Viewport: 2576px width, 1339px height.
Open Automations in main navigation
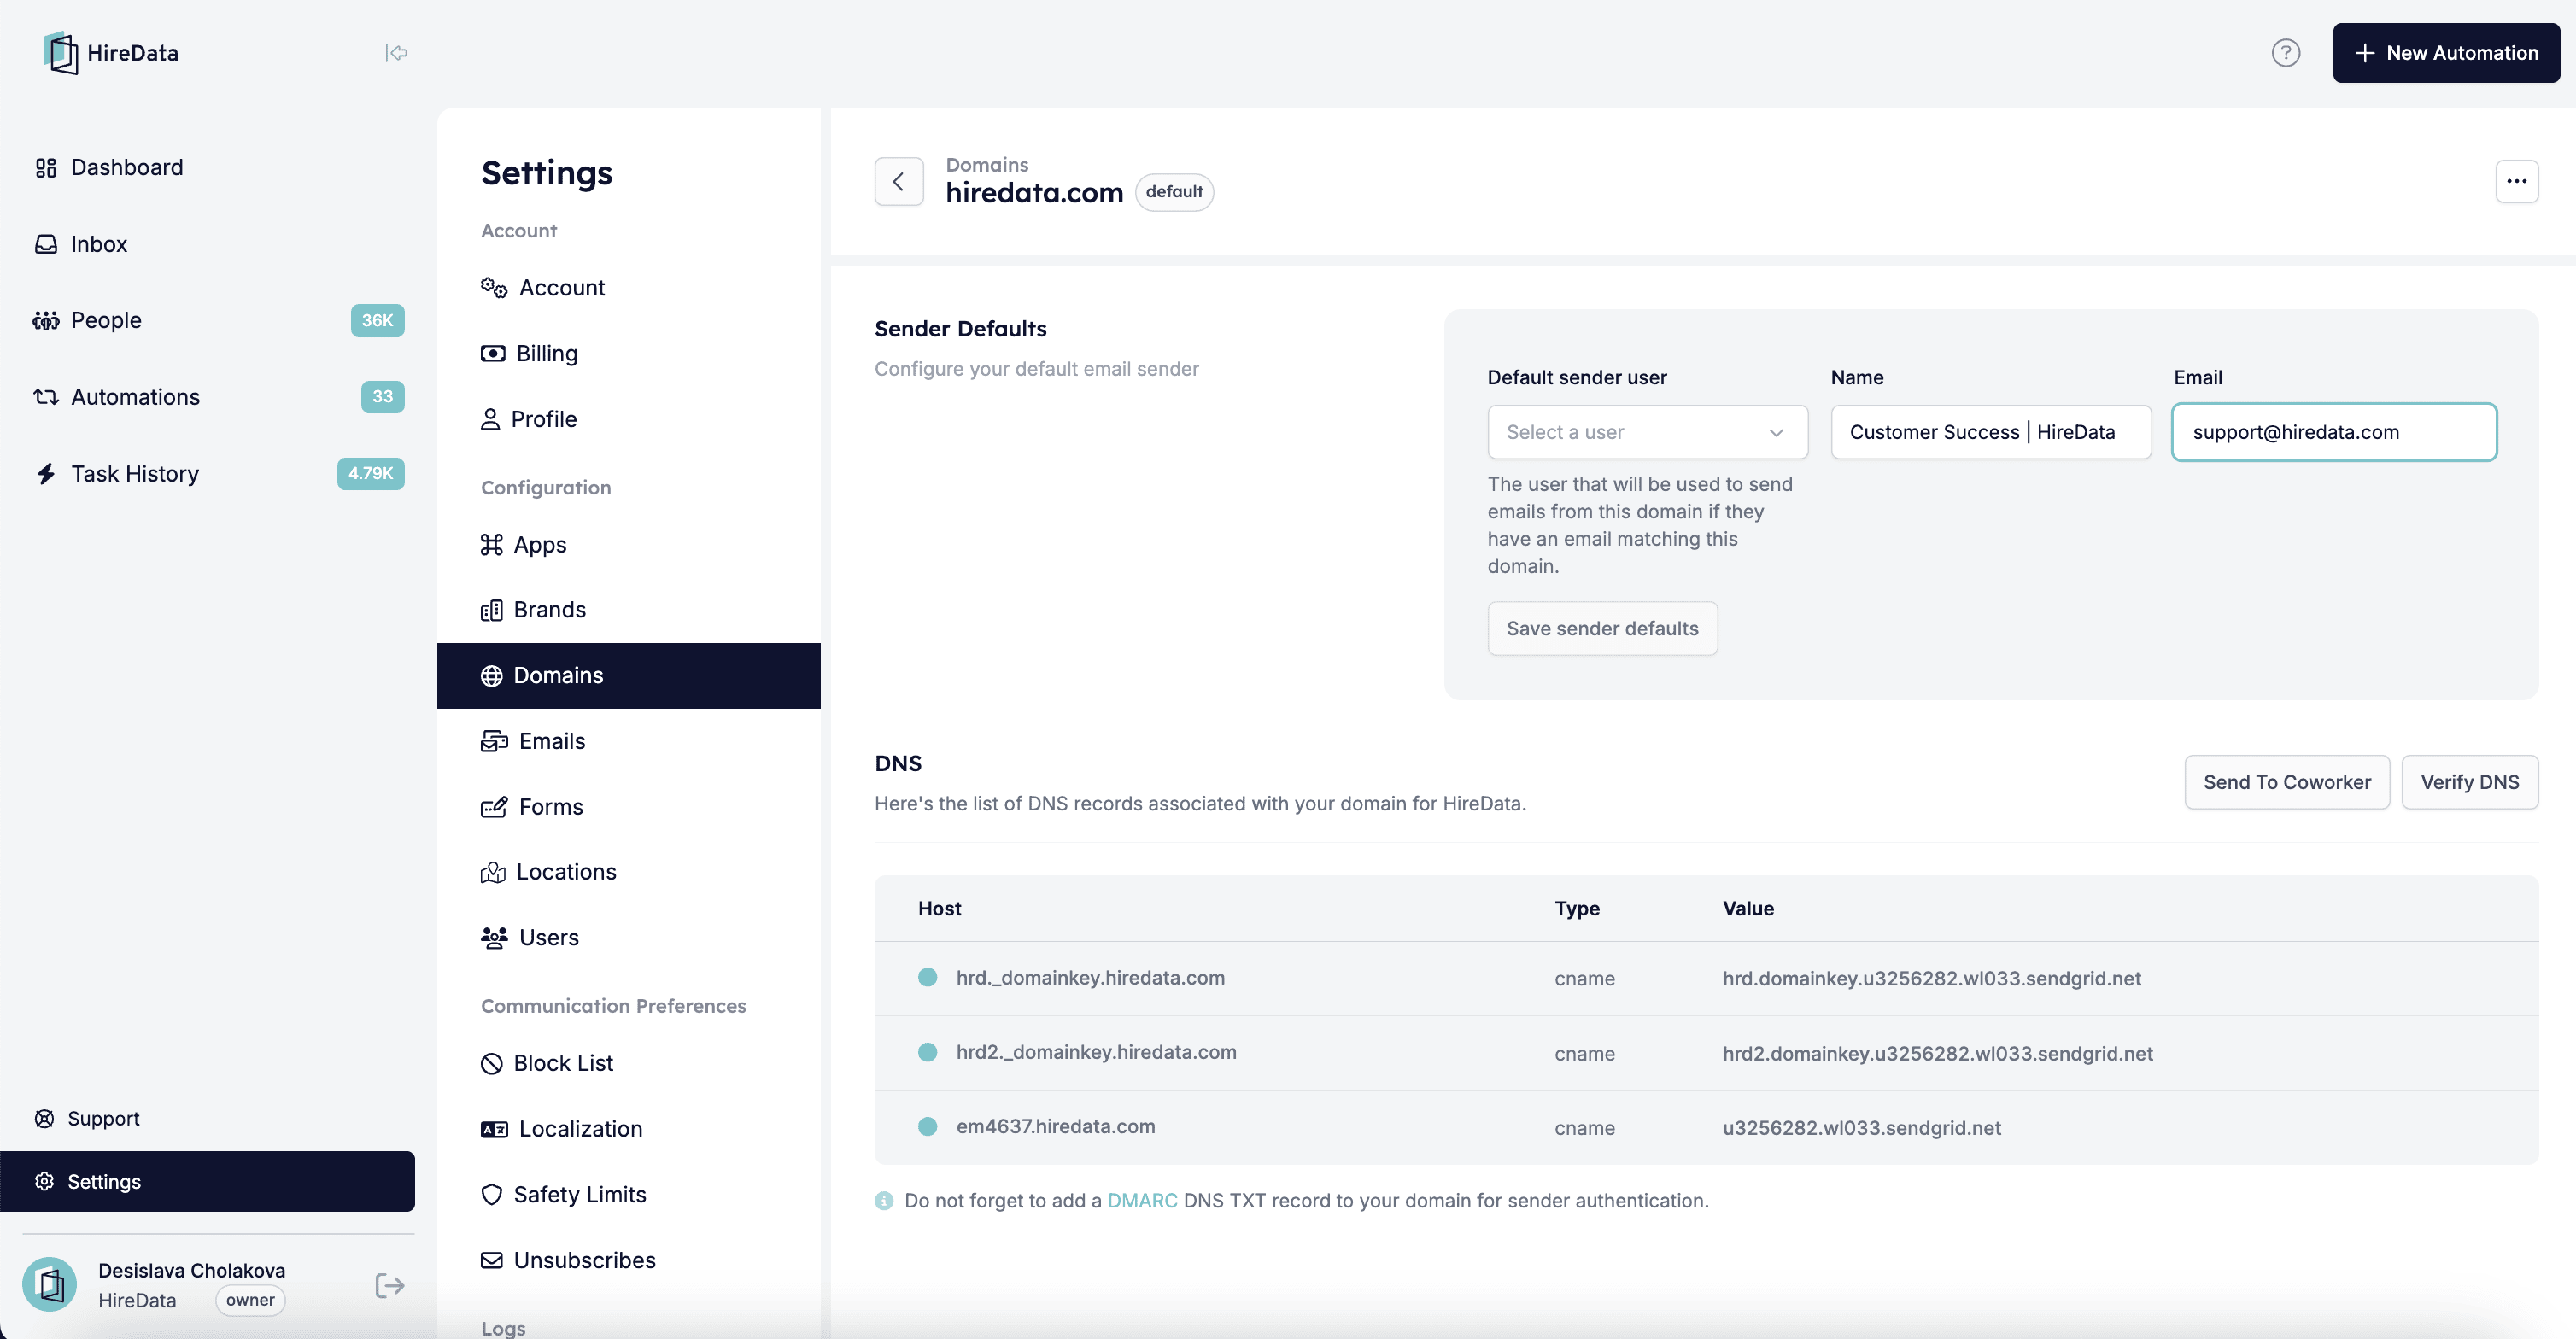[x=135, y=397]
